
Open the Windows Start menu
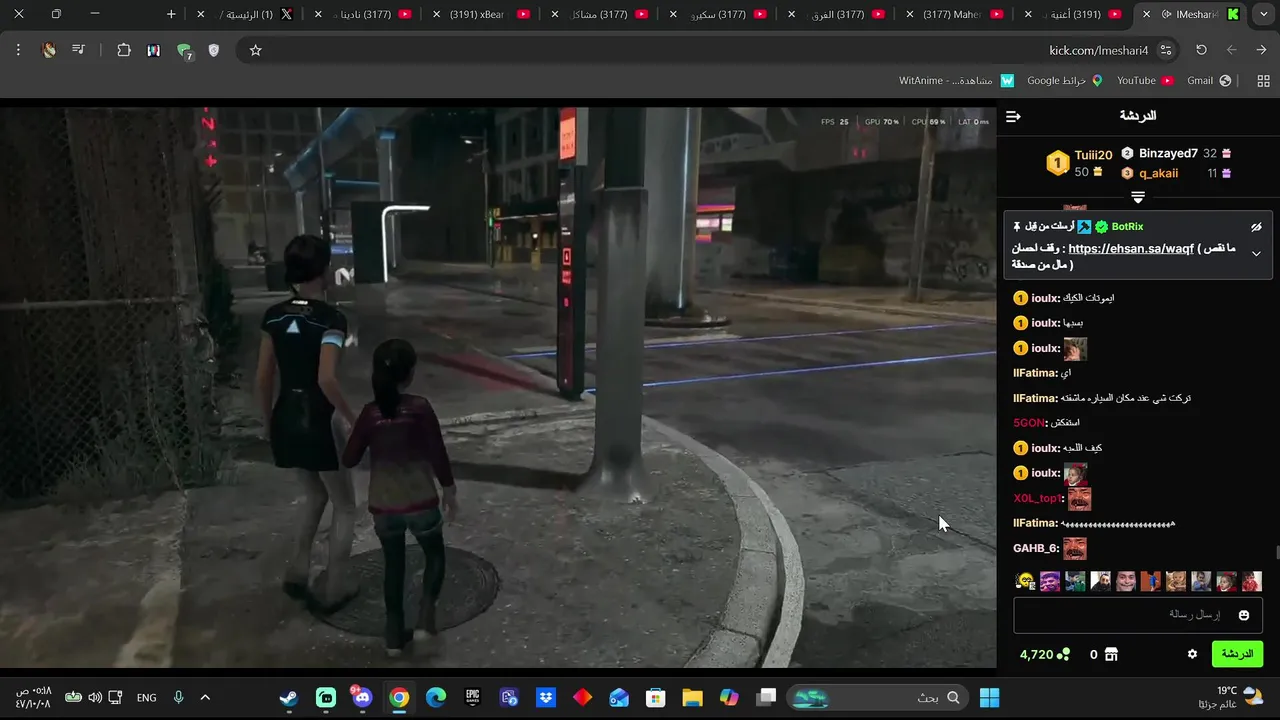(x=990, y=697)
